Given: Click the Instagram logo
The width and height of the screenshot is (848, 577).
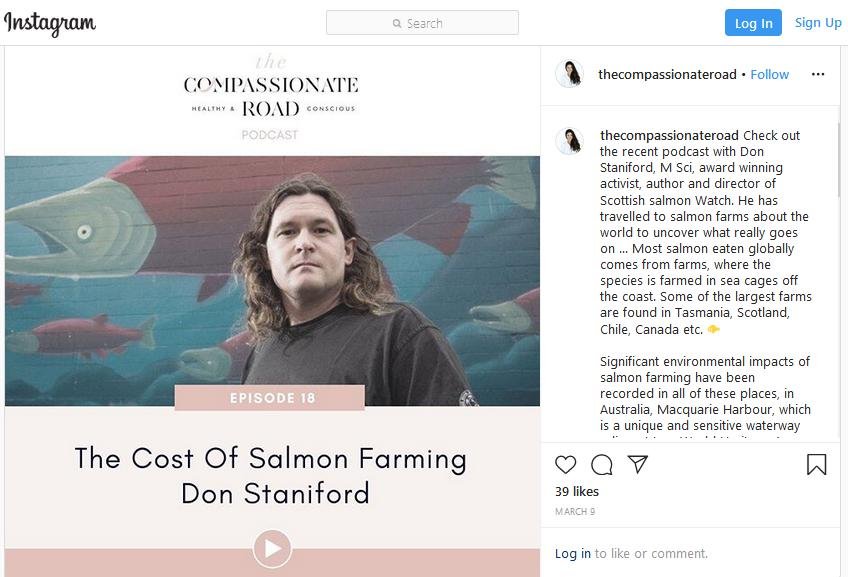Looking at the screenshot, I should click(50, 23).
